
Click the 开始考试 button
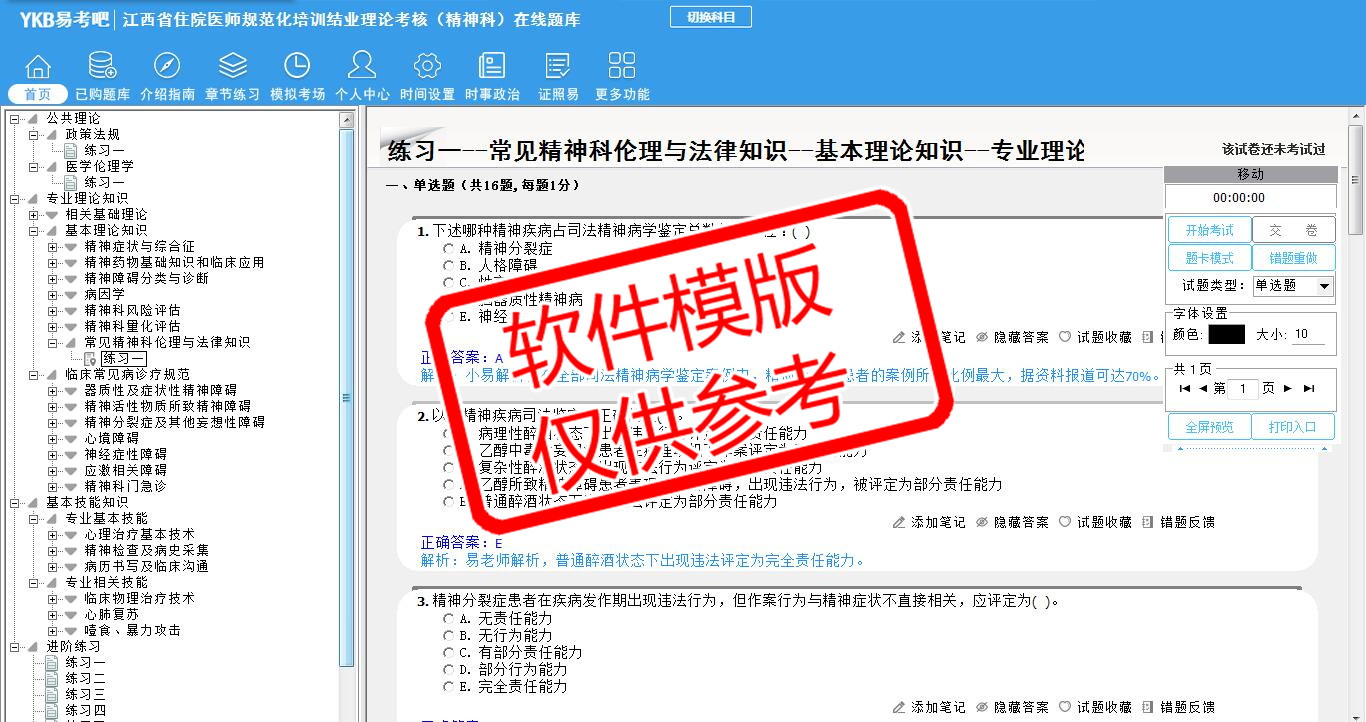tap(1209, 230)
